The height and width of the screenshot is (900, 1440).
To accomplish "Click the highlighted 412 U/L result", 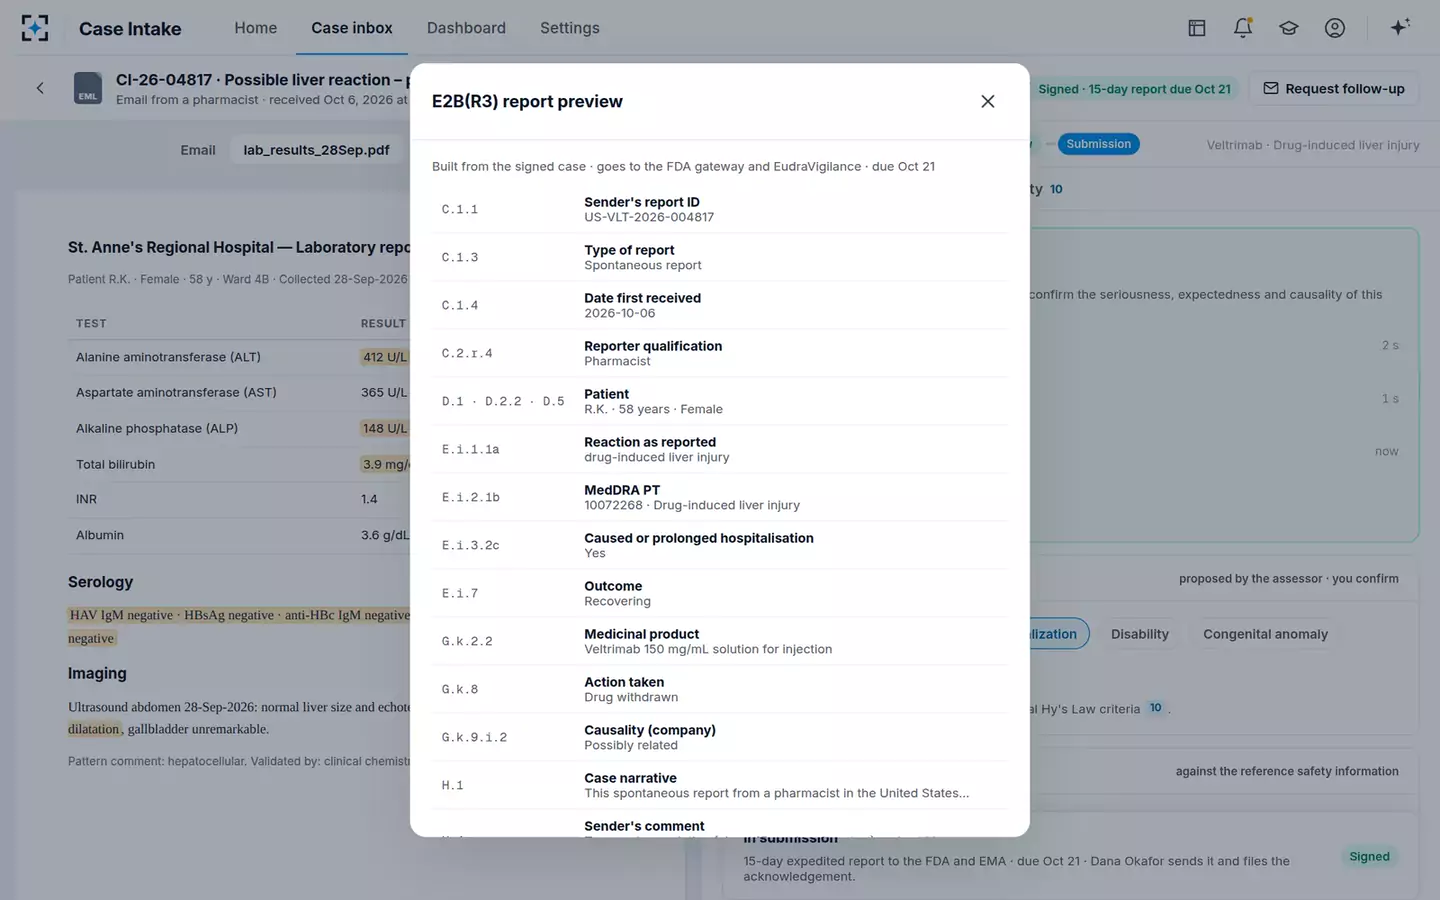I will (385, 357).
